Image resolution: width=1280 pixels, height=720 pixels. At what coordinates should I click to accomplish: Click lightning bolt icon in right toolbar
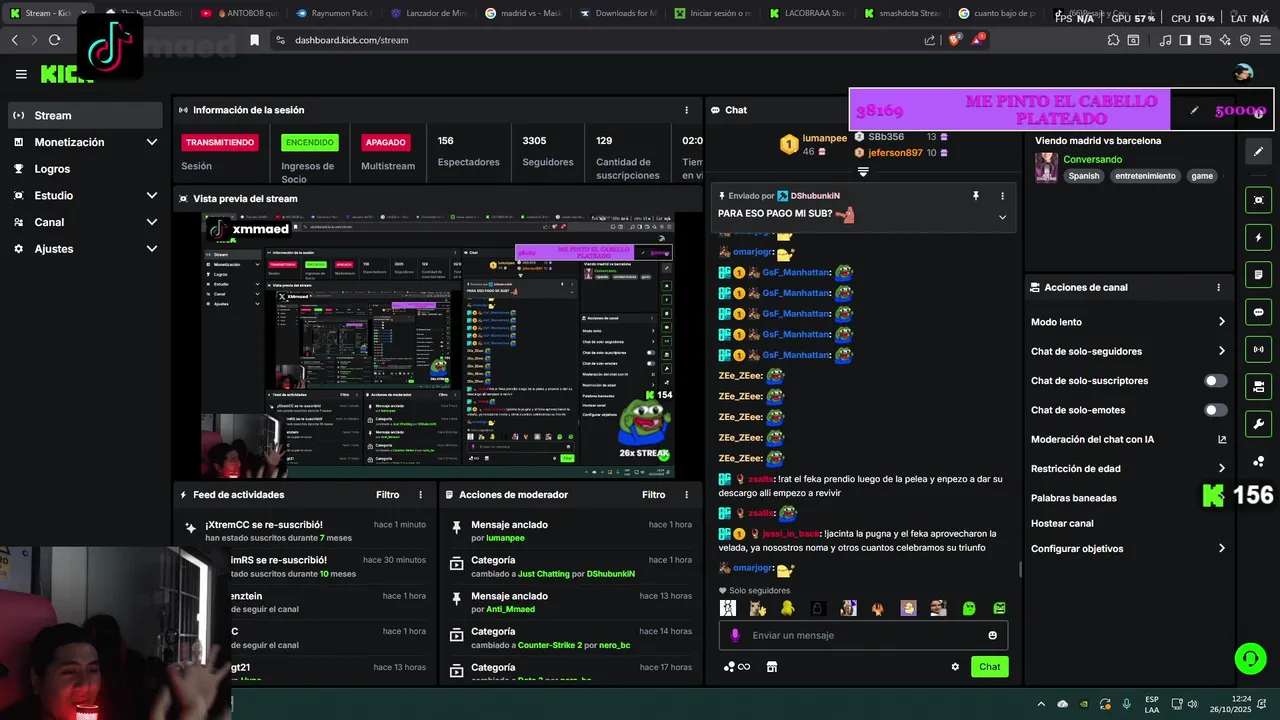click(1258, 238)
